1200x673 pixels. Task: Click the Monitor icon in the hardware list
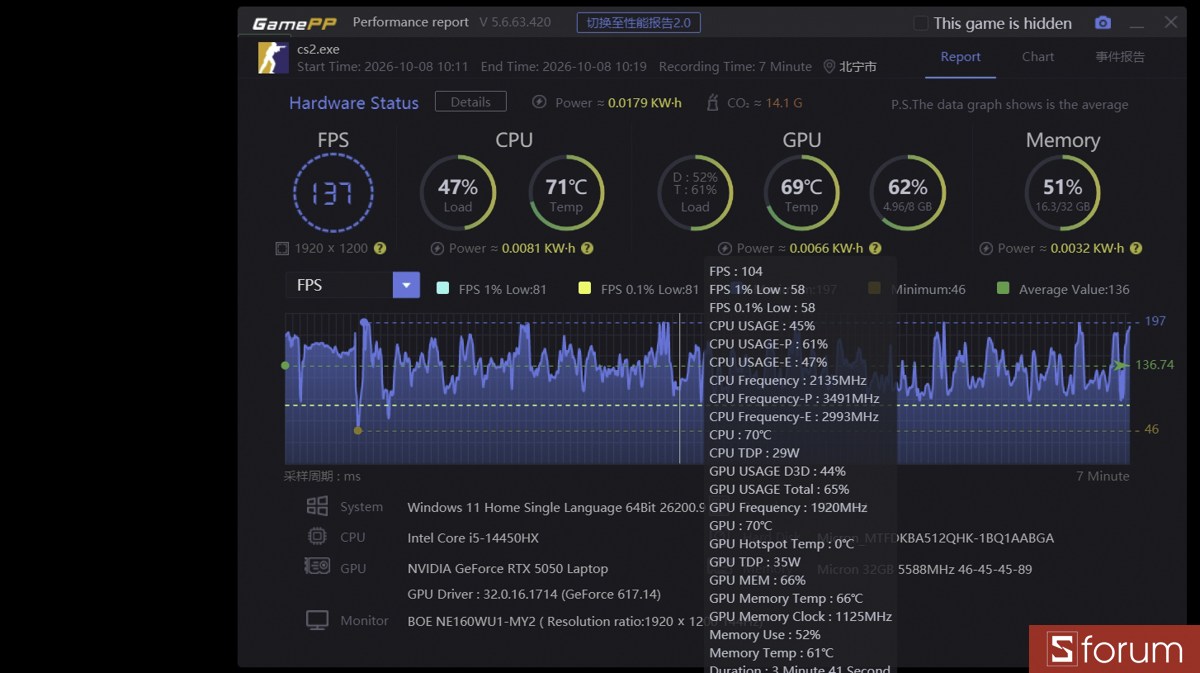pyautogui.click(x=317, y=620)
